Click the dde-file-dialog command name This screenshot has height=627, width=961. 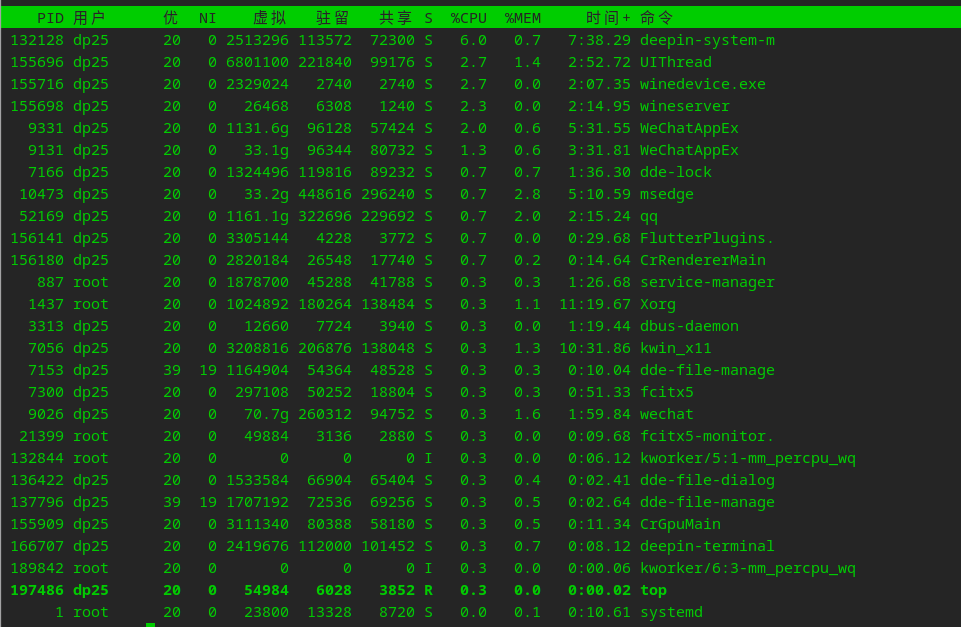(x=707, y=481)
